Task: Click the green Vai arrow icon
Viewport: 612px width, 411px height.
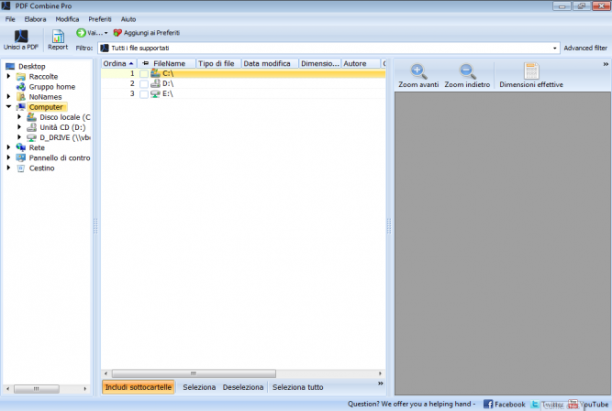Action: [81, 33]
